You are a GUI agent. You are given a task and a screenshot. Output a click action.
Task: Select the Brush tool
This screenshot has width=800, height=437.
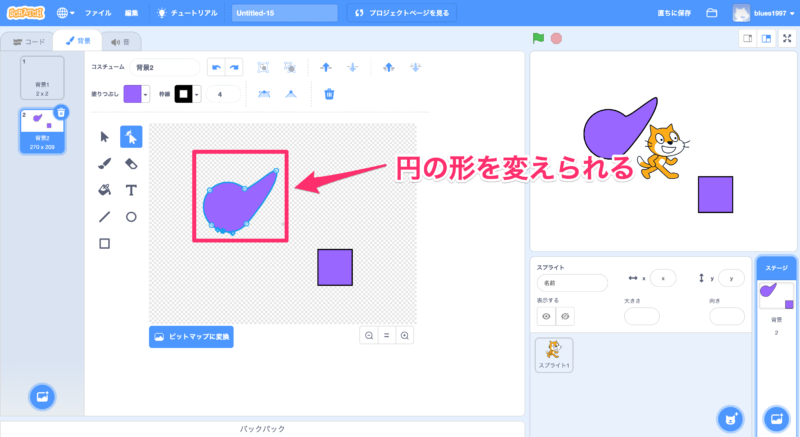[x=105, y=163]
